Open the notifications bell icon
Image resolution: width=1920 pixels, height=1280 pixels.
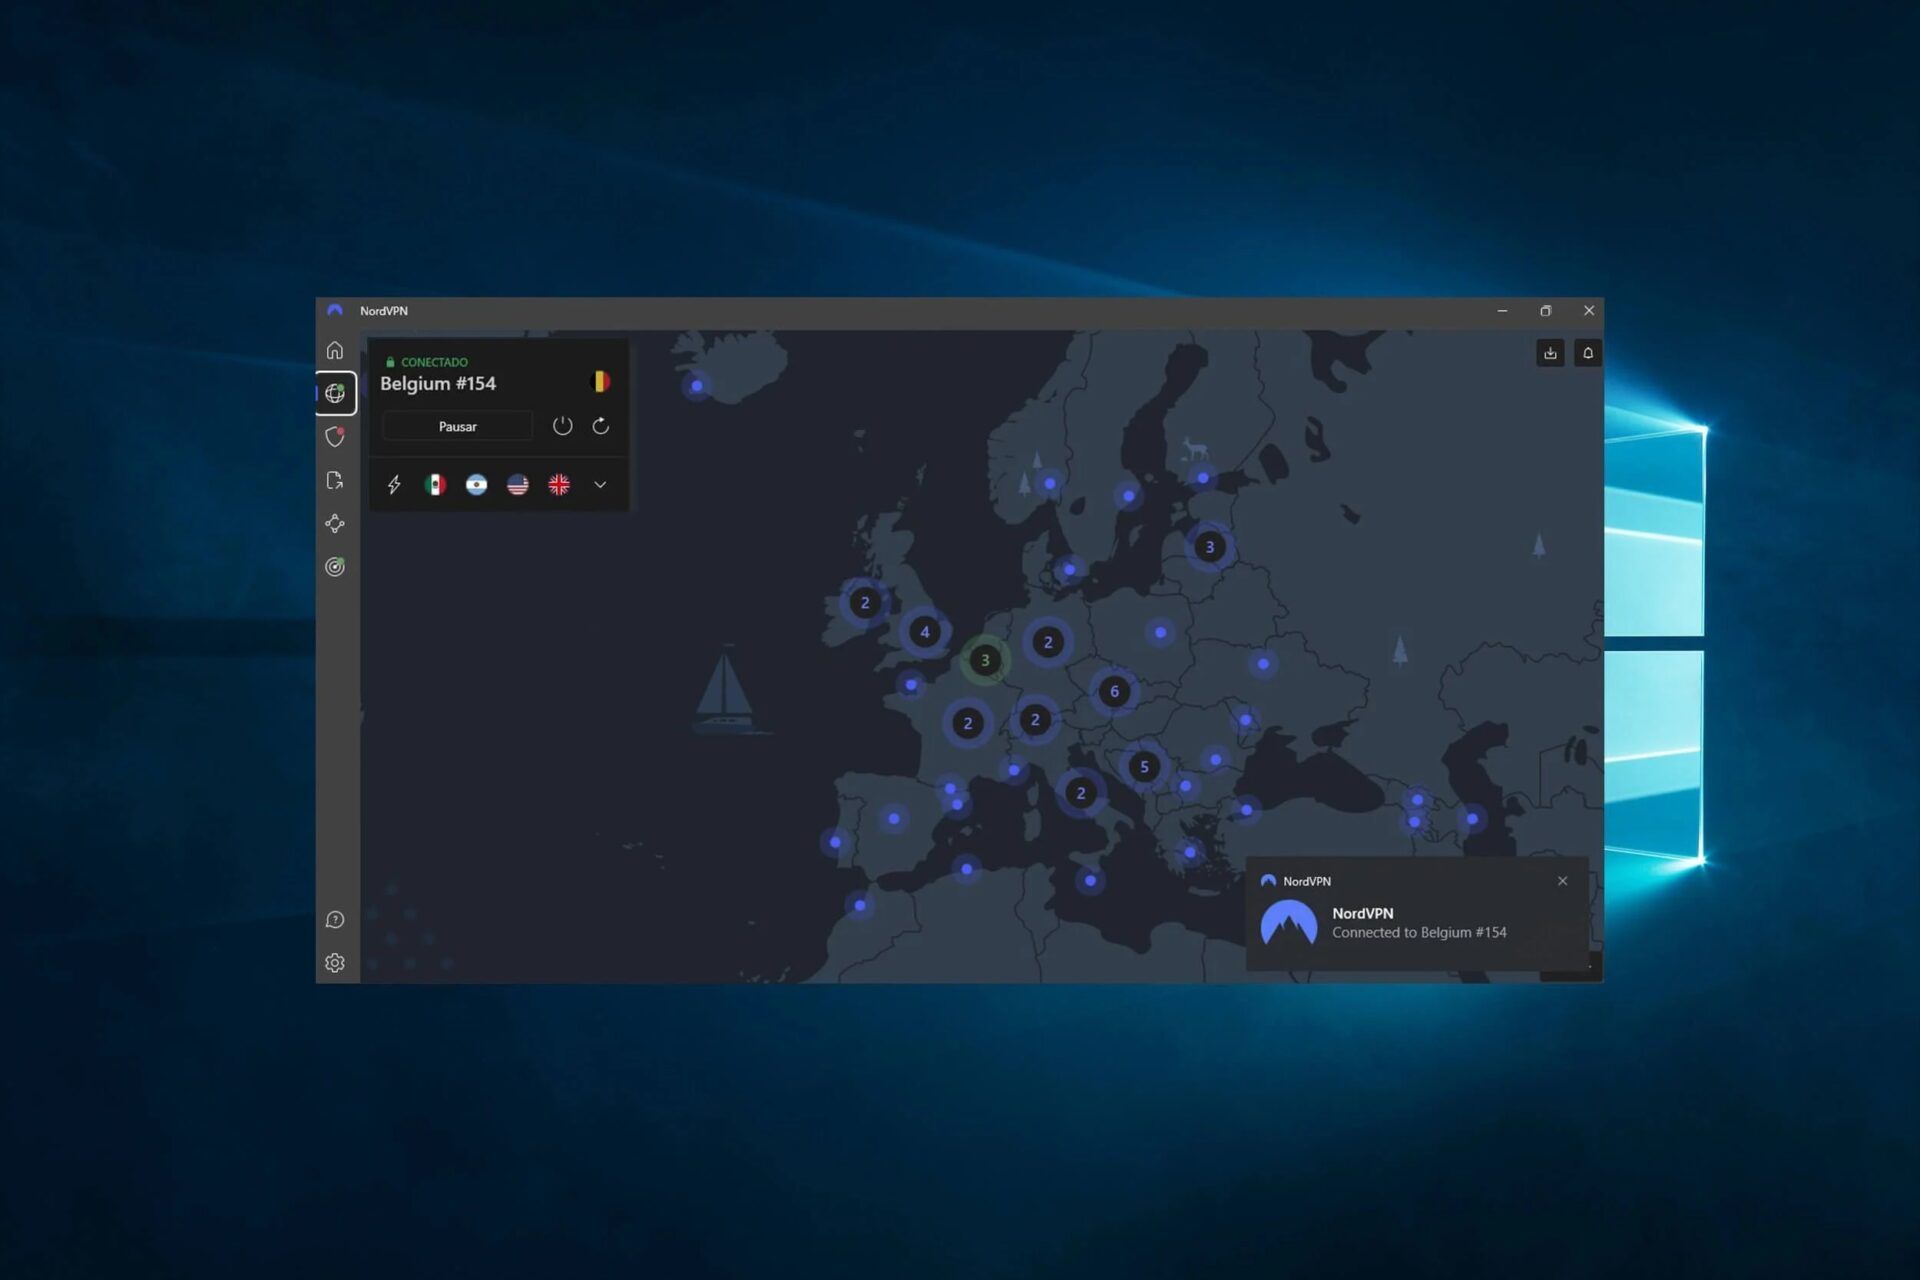(1588, 353)
